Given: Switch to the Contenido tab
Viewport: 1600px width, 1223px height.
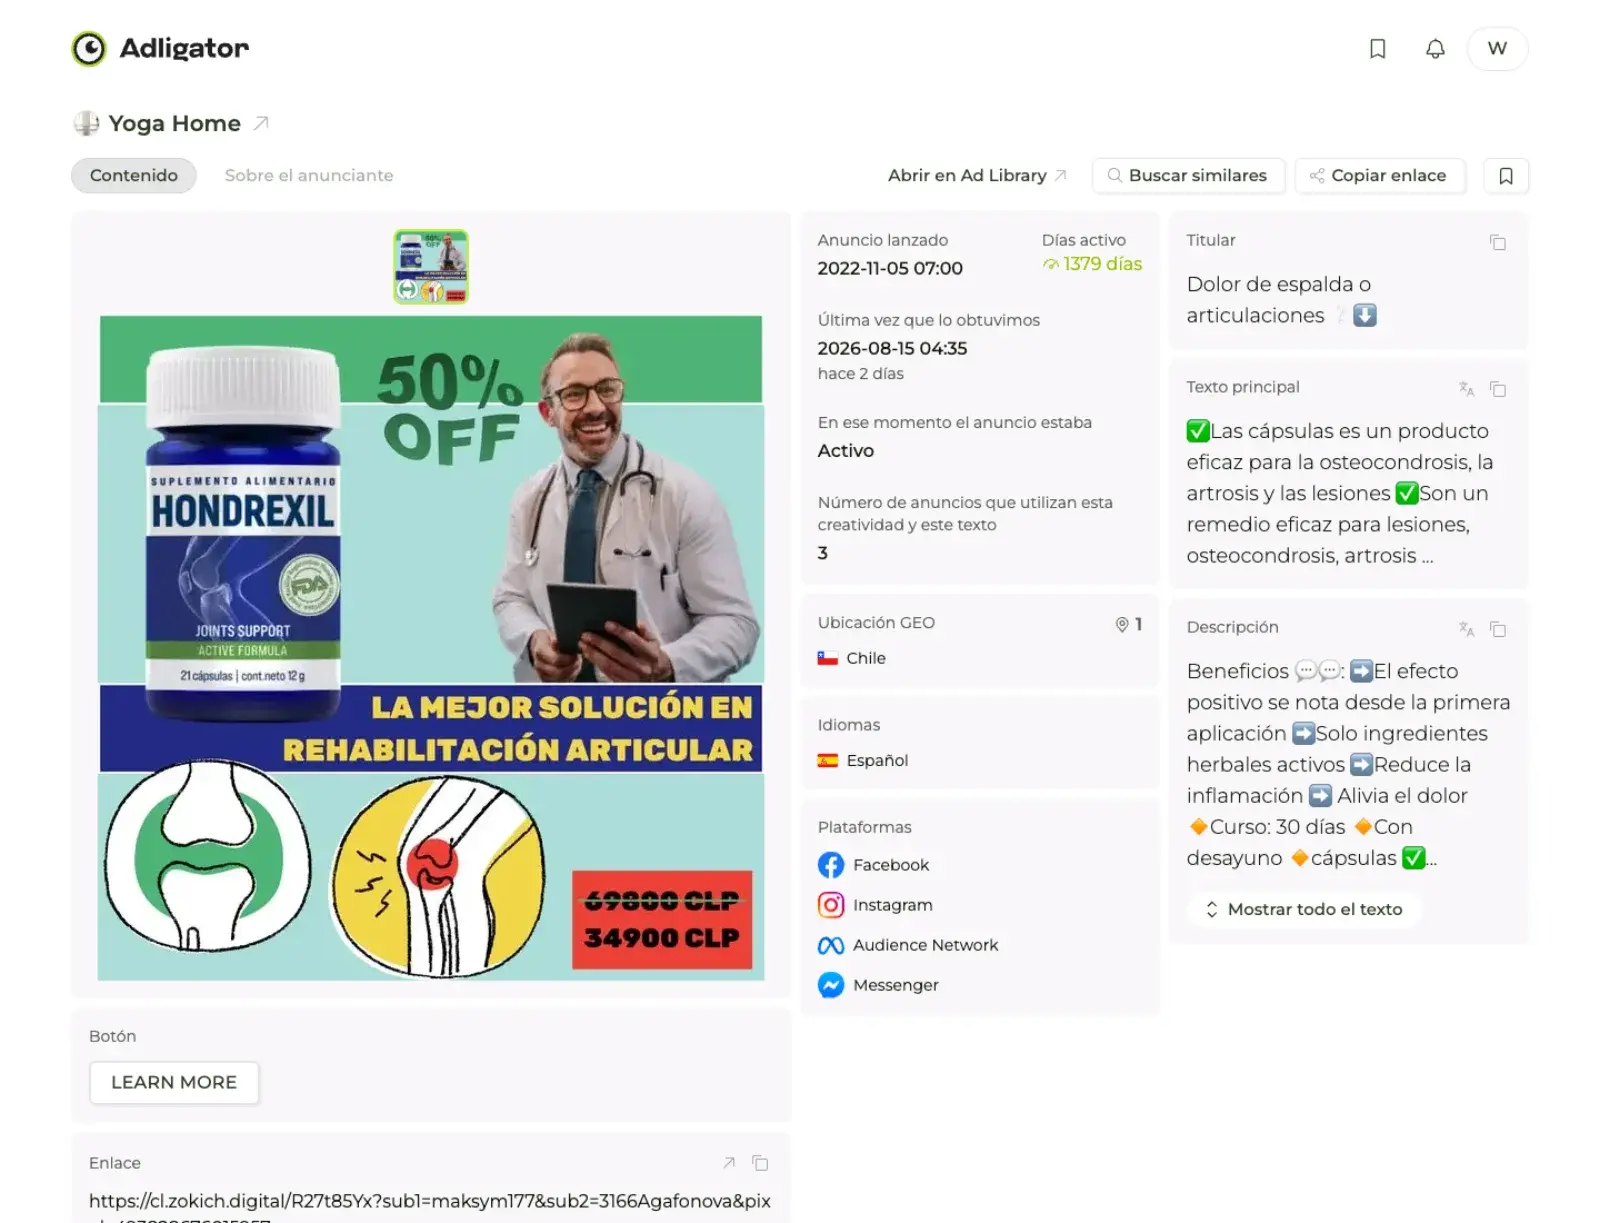Looking at the screenshot, I should pyautogui.click(x=134, y=175).
